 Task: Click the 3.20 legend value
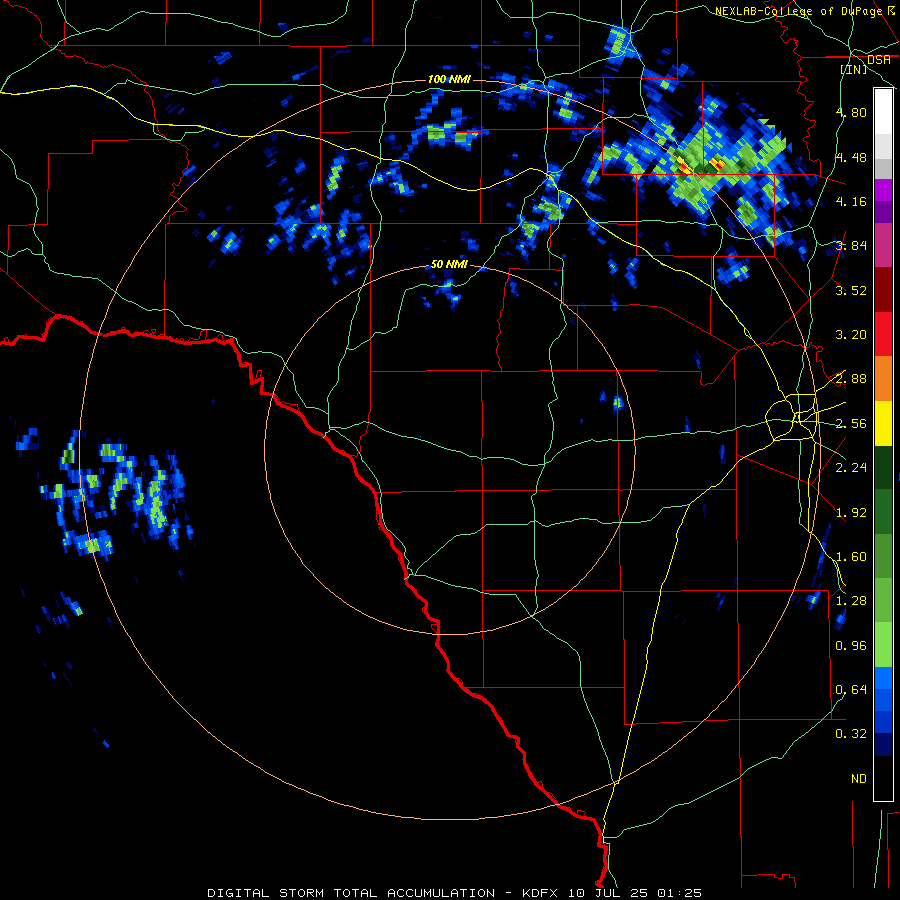[x=851, y=335]
